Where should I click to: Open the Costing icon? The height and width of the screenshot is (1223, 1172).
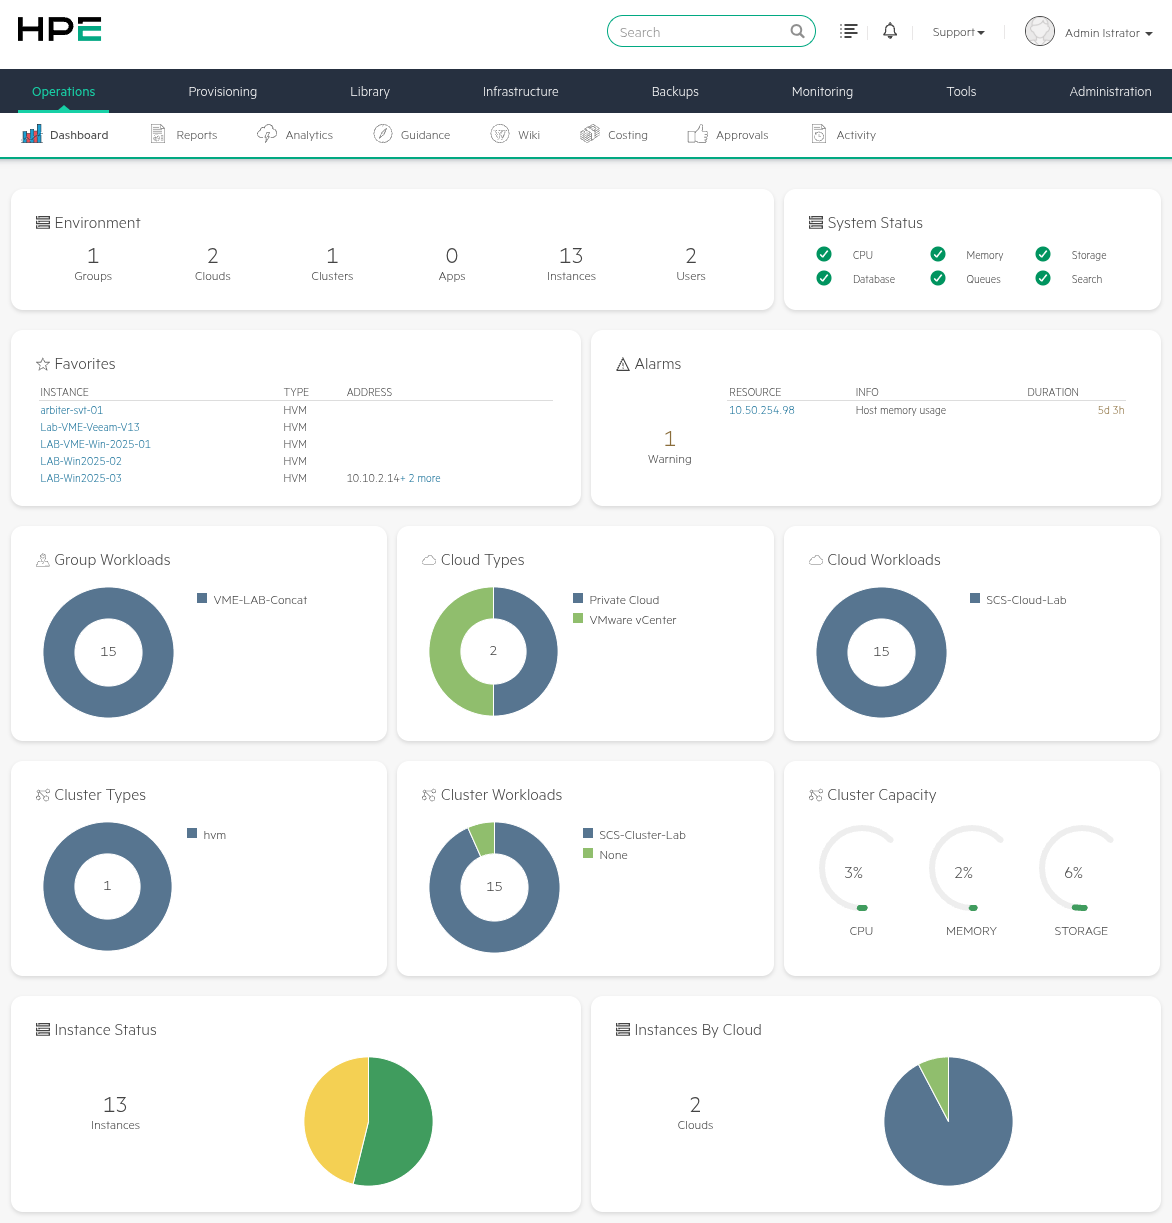click(590, 134)
